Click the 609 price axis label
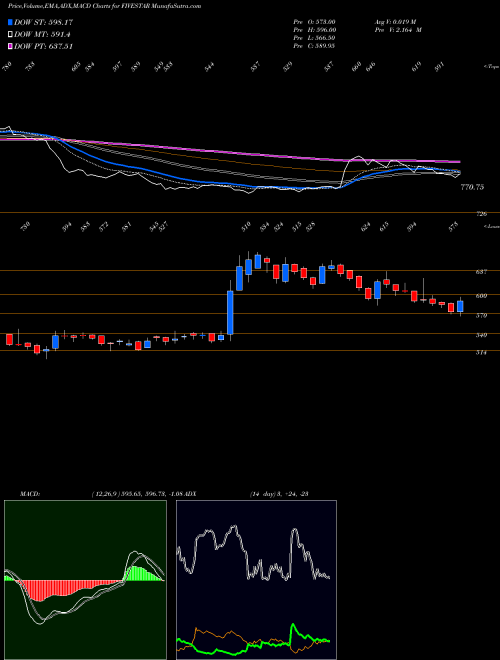Image resolution: width=500 pixels, height=660 pixels. 481,296
